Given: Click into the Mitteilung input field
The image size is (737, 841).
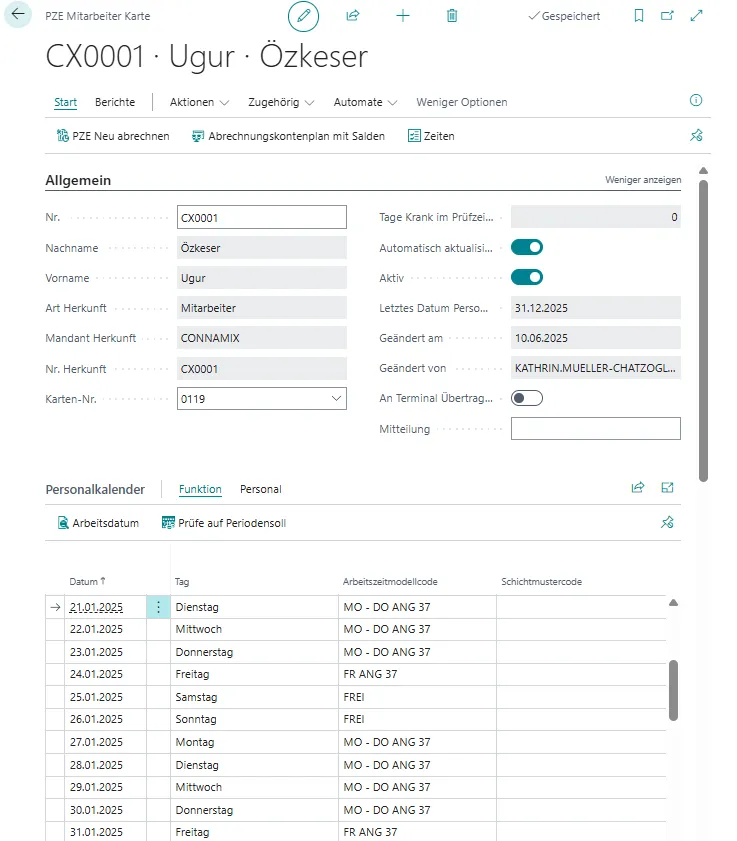Looking at the screenshot, I should 595,429.
